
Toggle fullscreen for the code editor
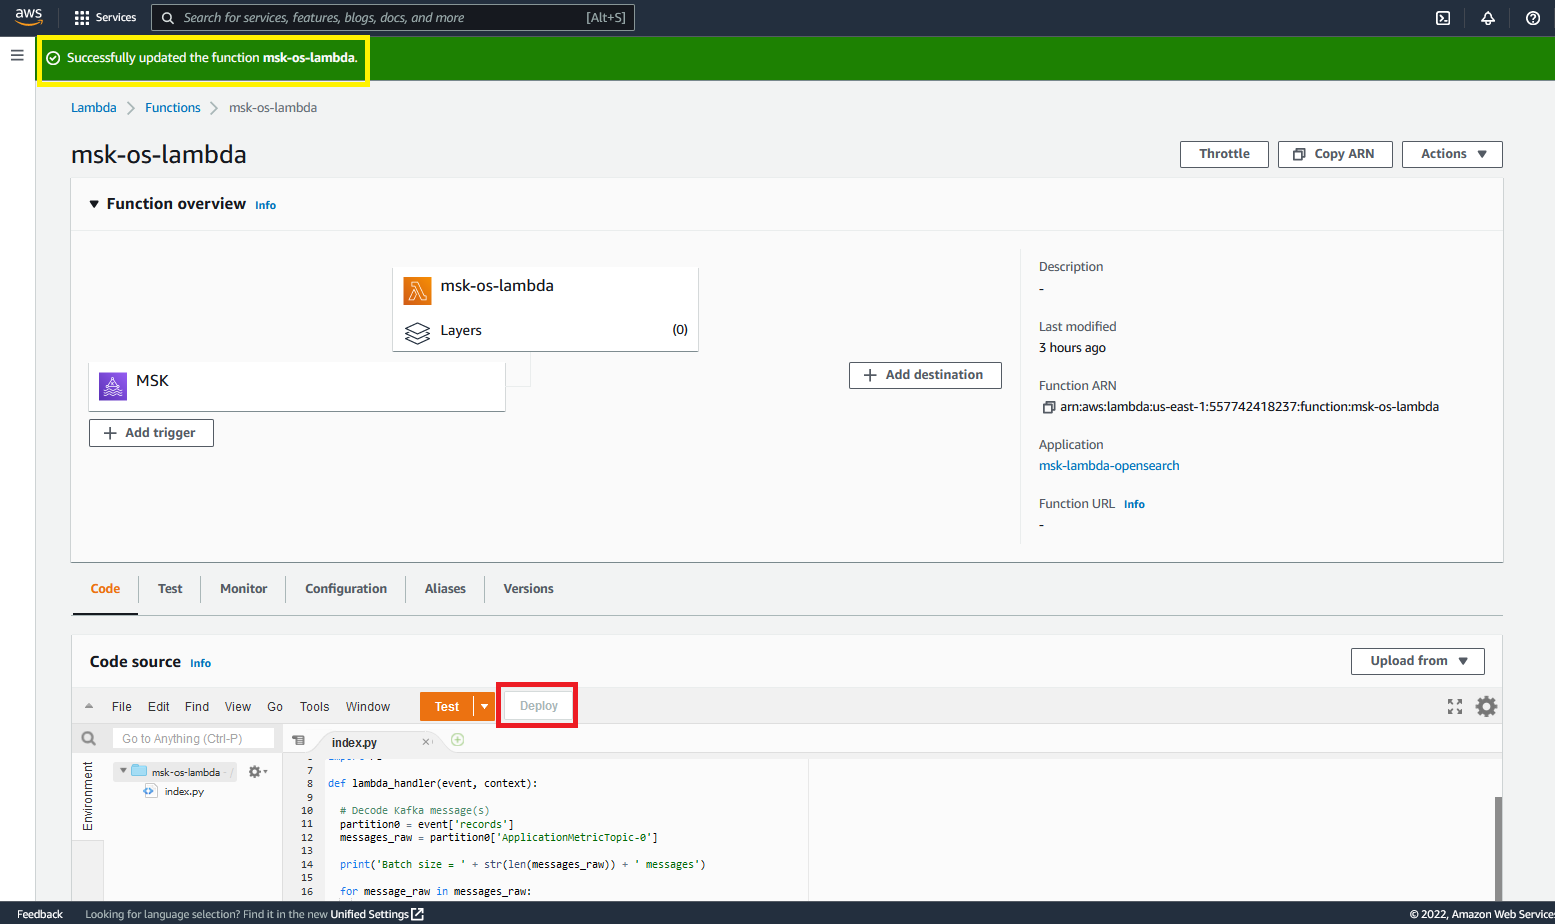pyautogui.click(x=1455, y=707)
